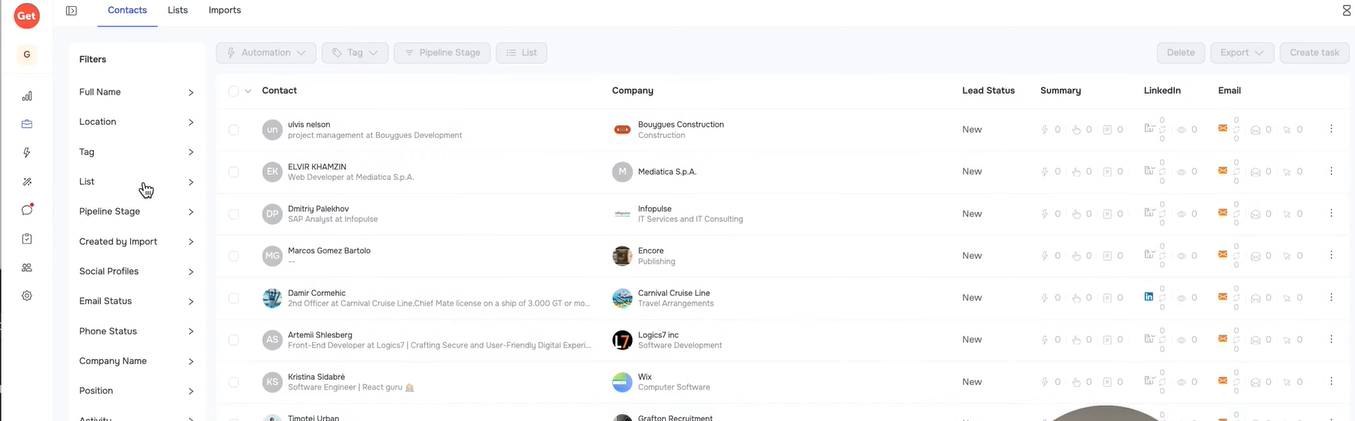Expand the Company Name filter
This screenshot has width=1355, height=421.
137,361
